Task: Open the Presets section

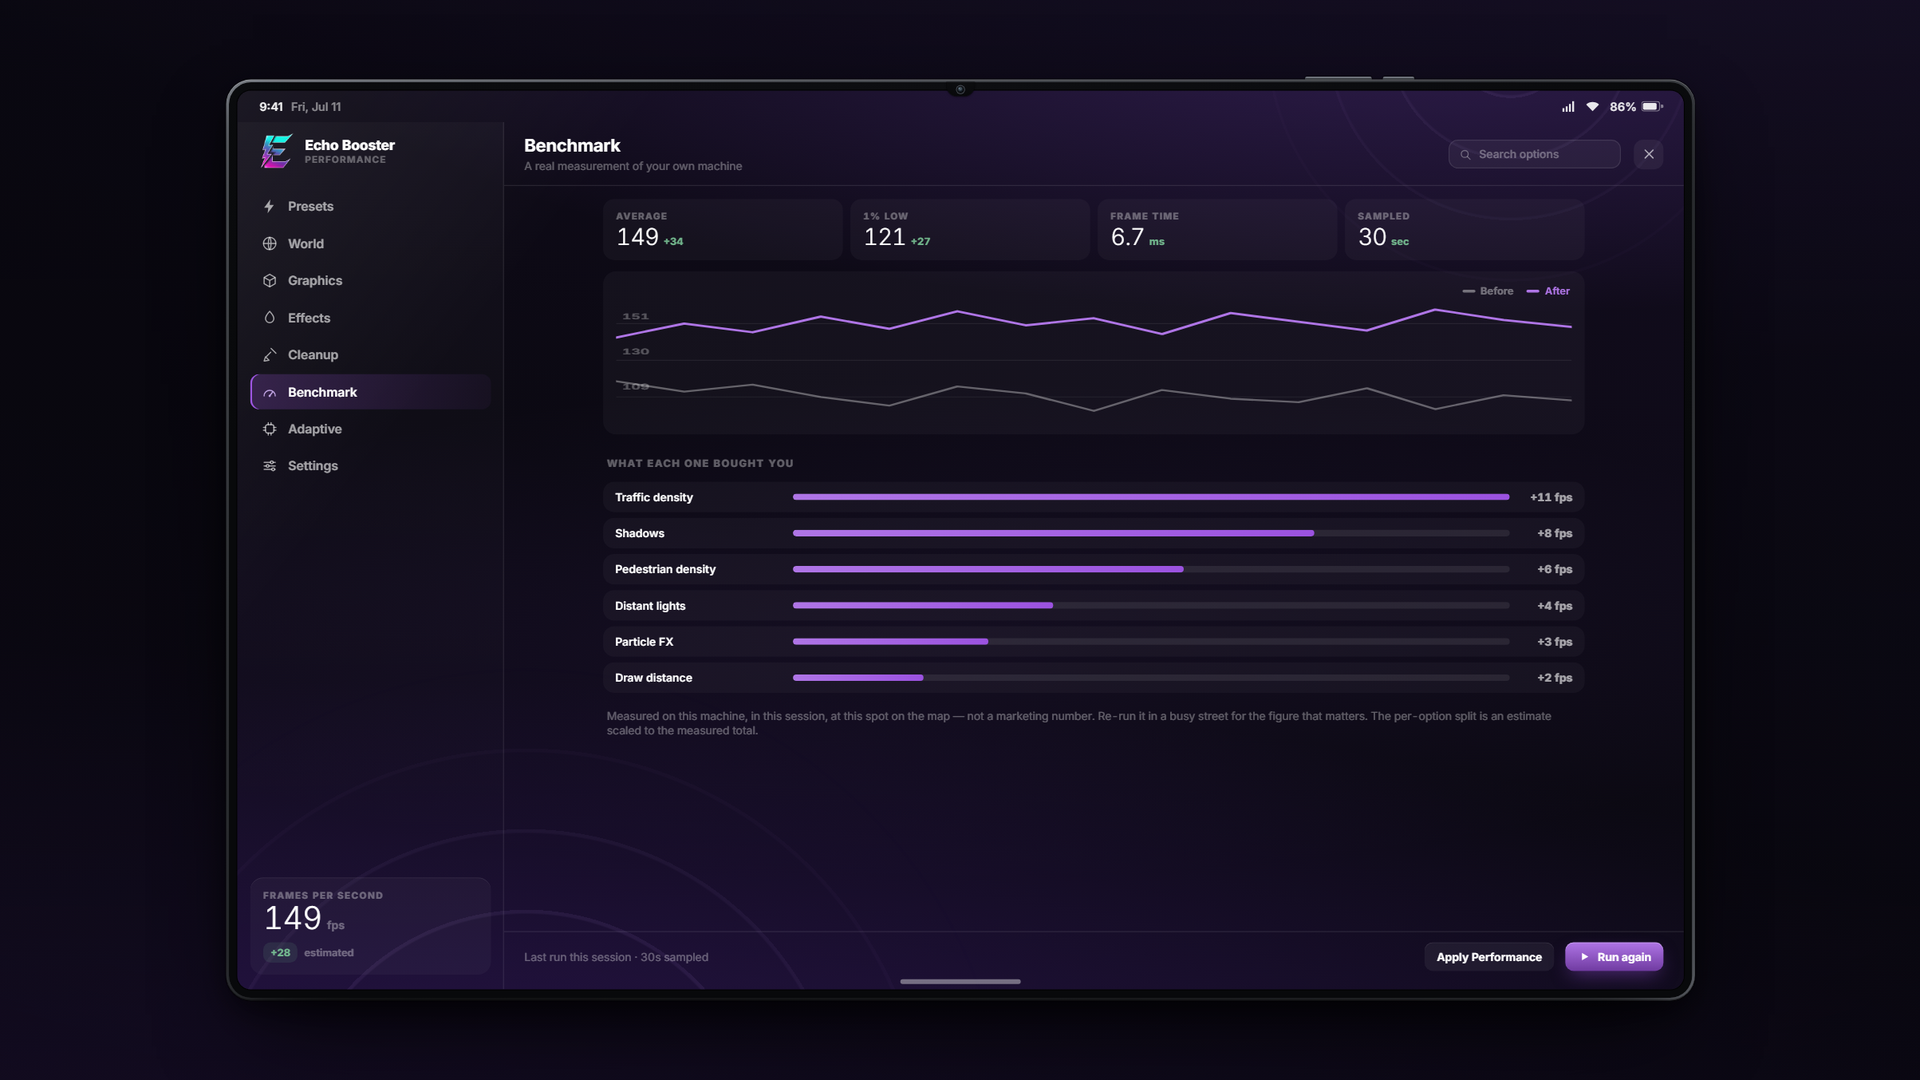Action: tap(370, 206)
